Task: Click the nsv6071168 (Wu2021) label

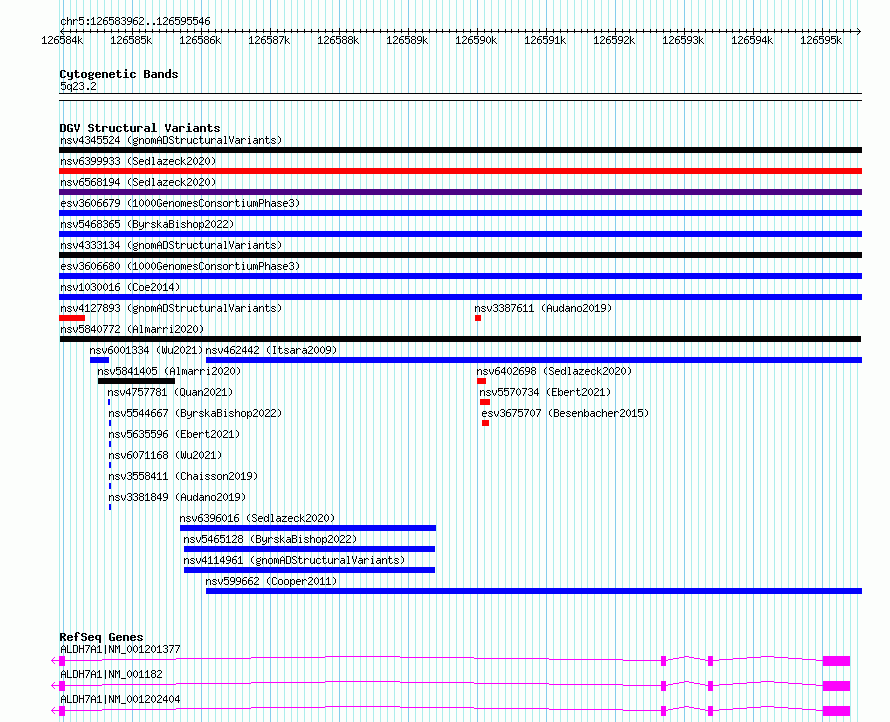Action: (x=165, y=455)
